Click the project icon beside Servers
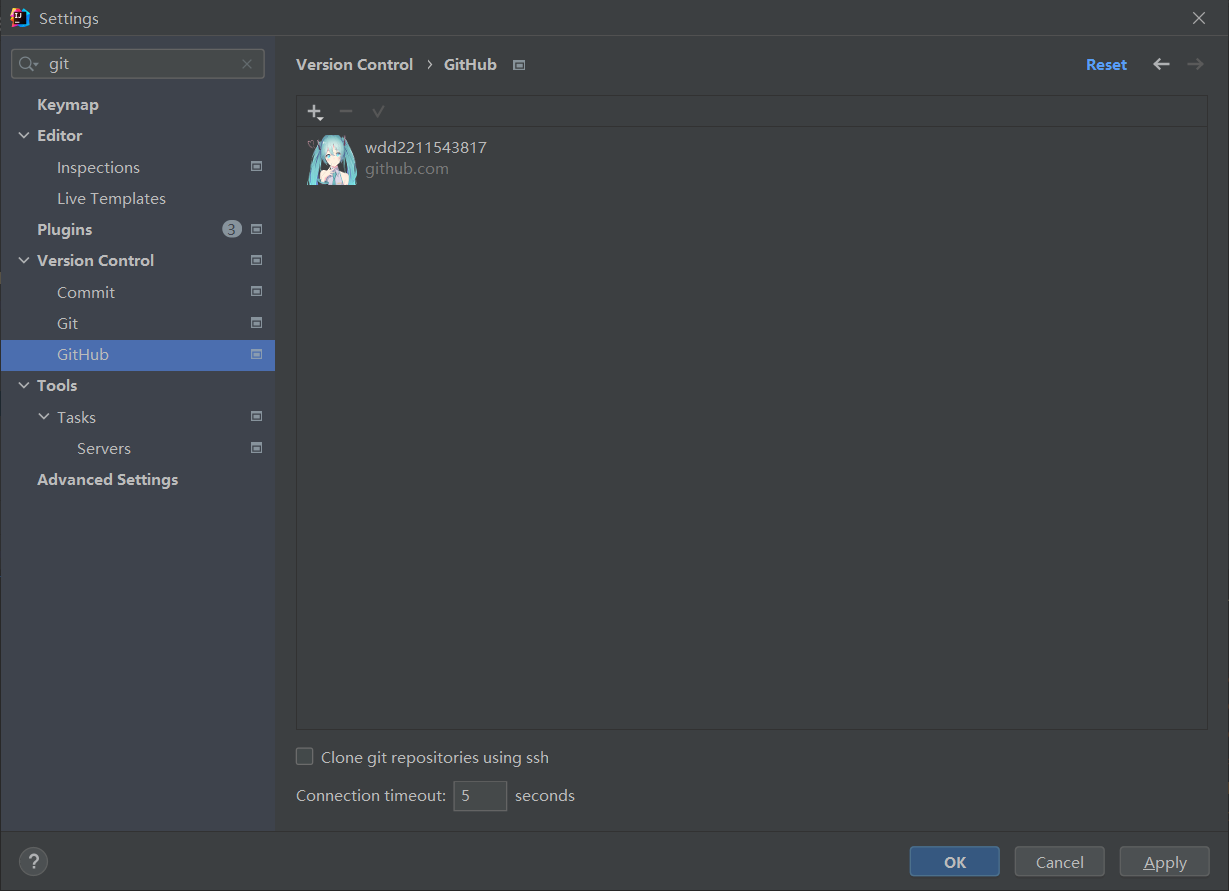This screenshot has width=1229, height=891. click(x=256, y=448)
